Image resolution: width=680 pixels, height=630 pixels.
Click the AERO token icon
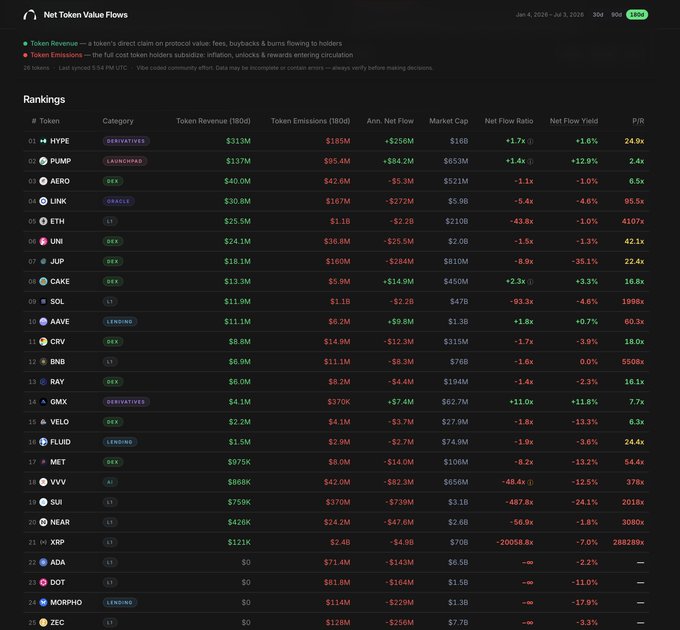(x=43, y=181)
